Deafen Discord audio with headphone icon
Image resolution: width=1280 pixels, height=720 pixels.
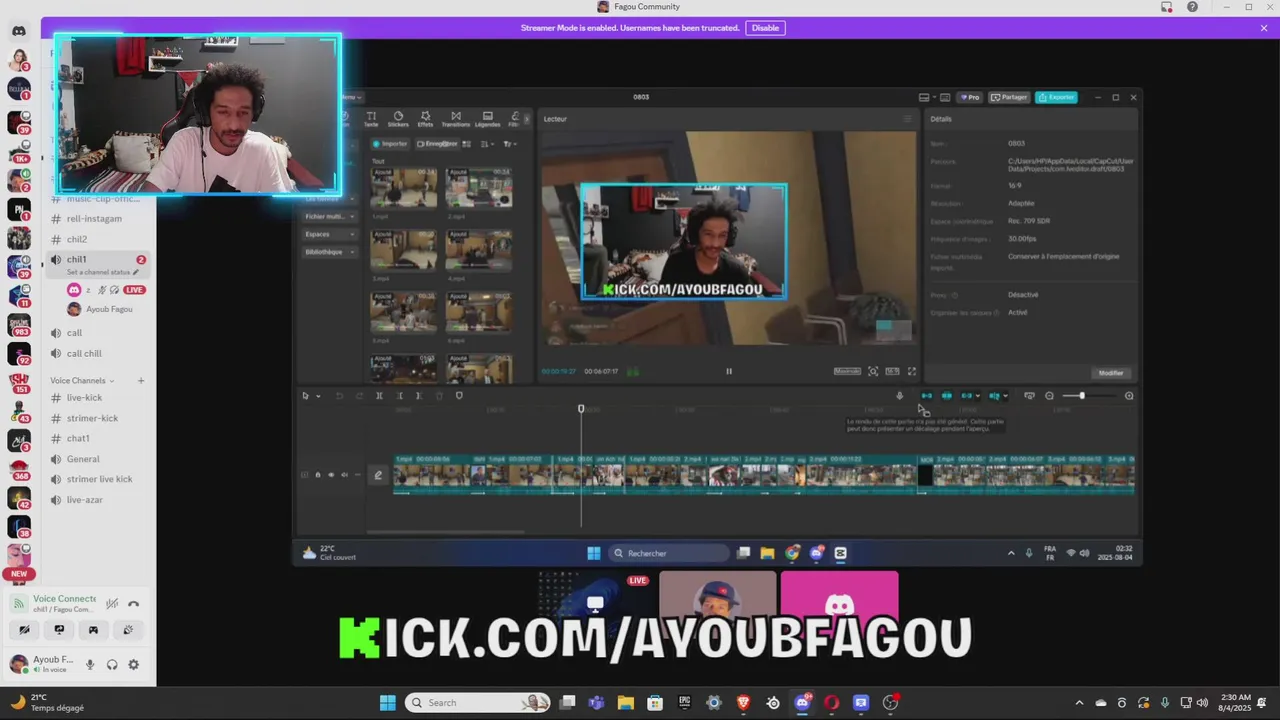point(112,664)
